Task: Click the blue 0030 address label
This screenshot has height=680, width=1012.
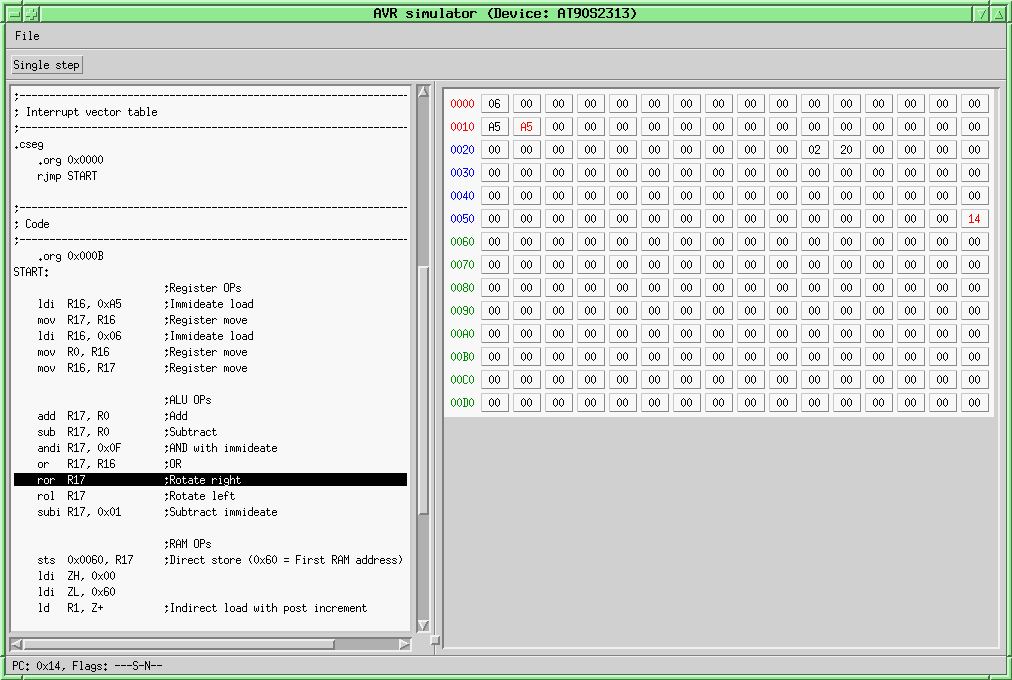Action: click(x=462, y=173)
